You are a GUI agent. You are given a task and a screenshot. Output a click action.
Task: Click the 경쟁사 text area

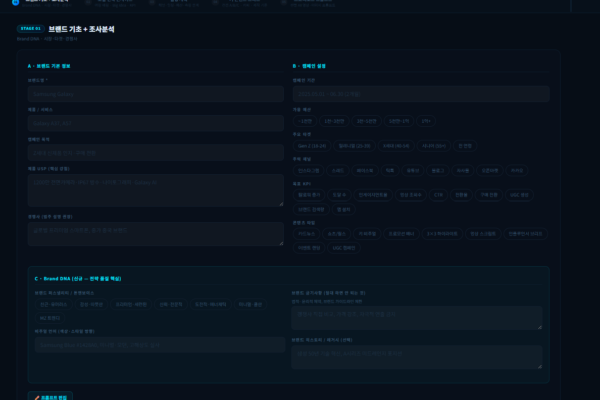[x=156, y=234]
